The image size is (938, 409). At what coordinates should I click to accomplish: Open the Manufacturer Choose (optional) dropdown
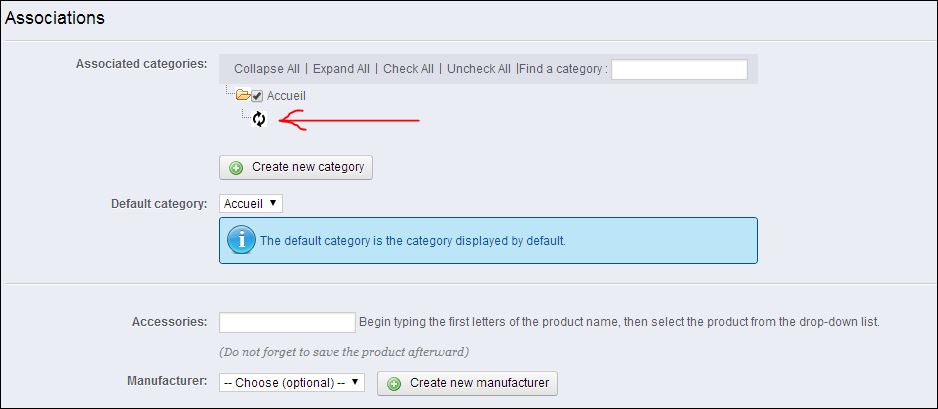point(292,383)
